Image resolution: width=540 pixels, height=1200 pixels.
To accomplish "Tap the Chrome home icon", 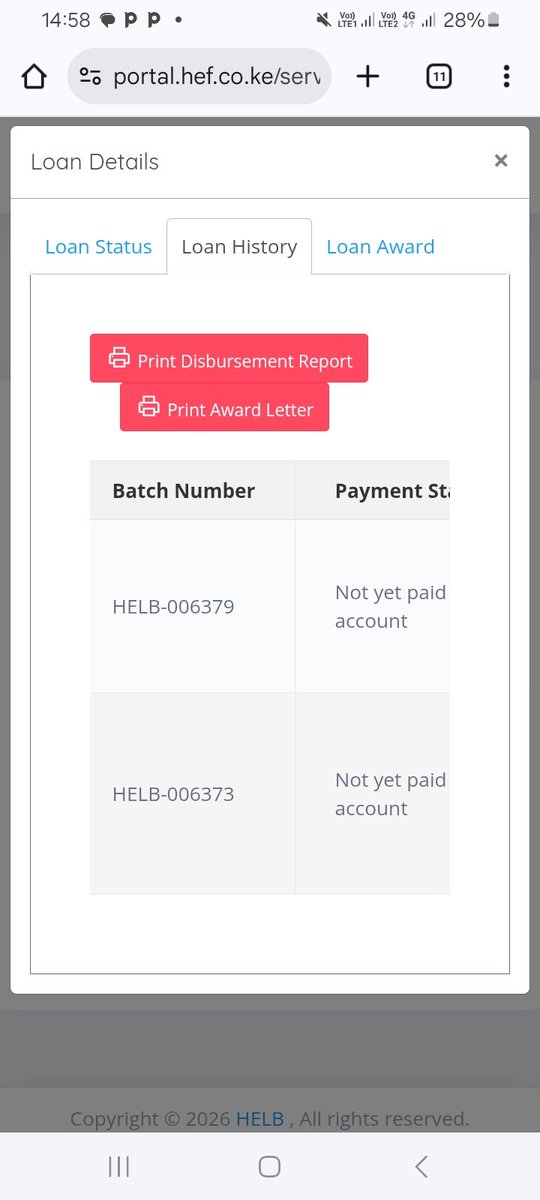I will [x=34, y=77].
